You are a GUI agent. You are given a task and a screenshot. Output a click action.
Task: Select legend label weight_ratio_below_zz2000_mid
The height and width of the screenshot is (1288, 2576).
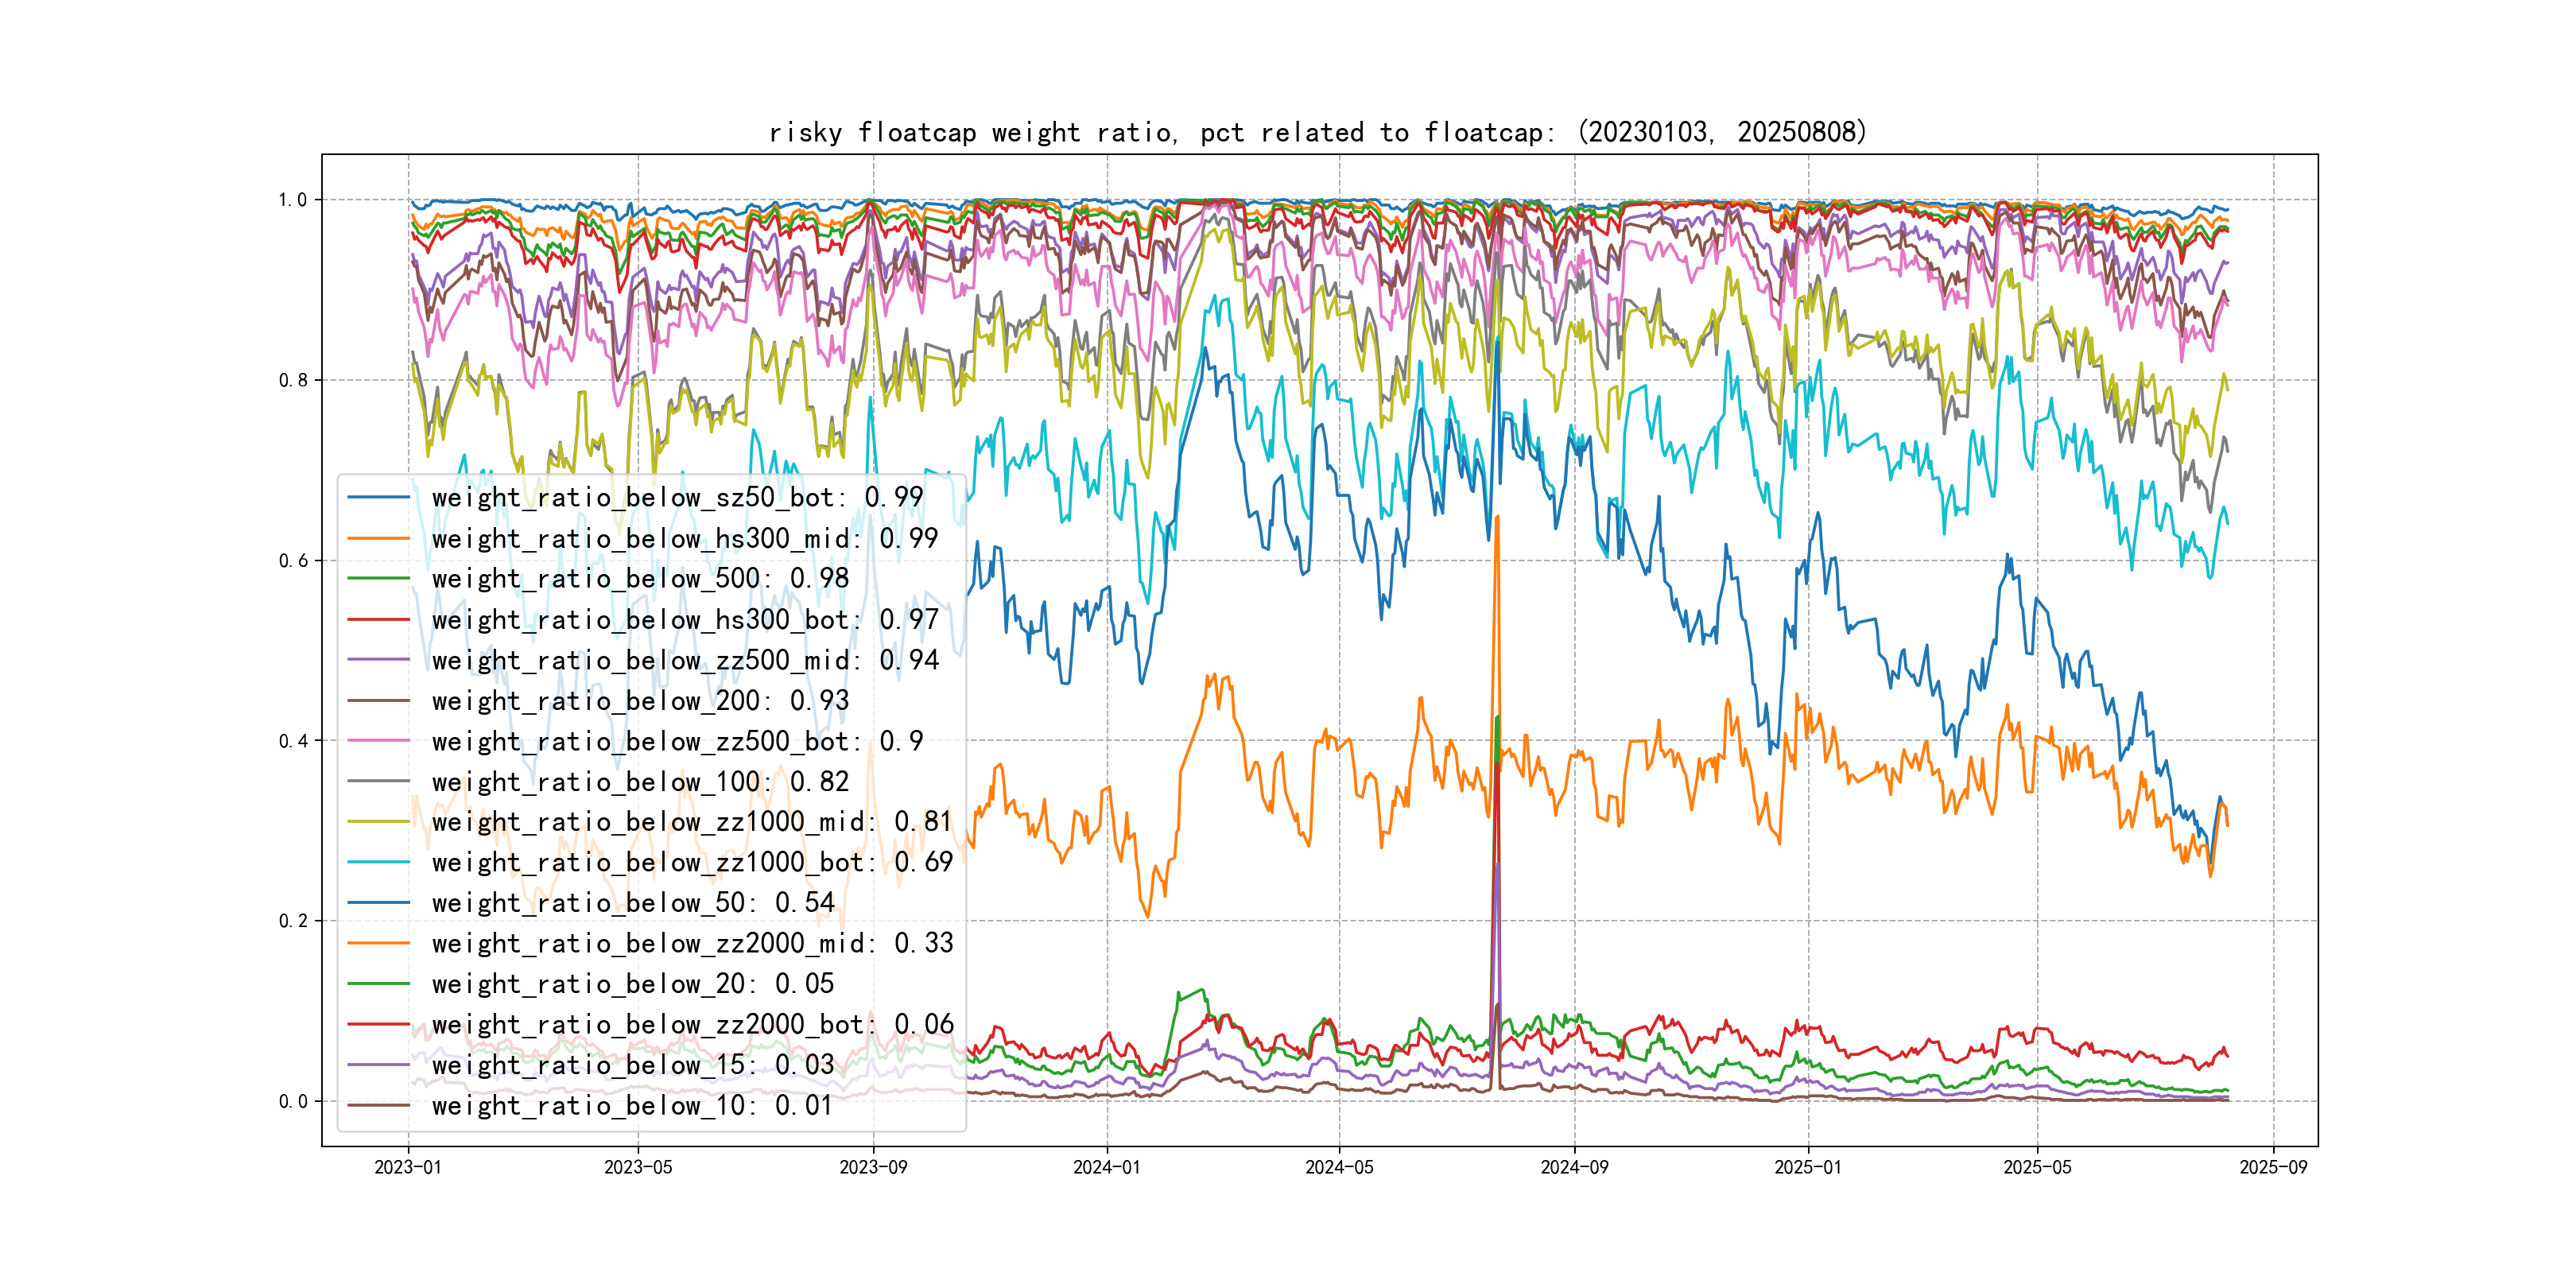692,943
